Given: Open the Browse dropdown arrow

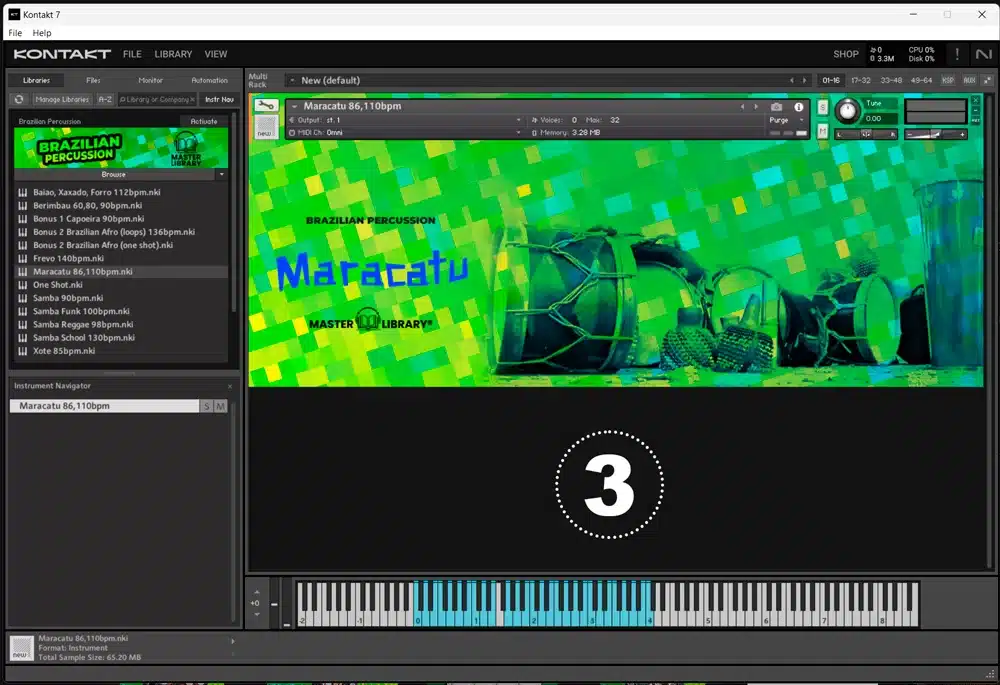Looking at the screenshot, I should (221, 174).
